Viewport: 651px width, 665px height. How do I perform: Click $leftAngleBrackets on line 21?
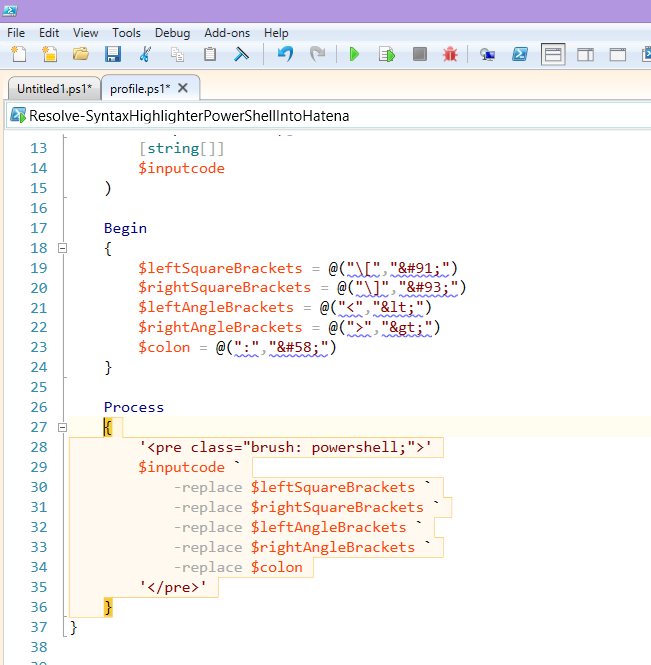pos(216,307)
